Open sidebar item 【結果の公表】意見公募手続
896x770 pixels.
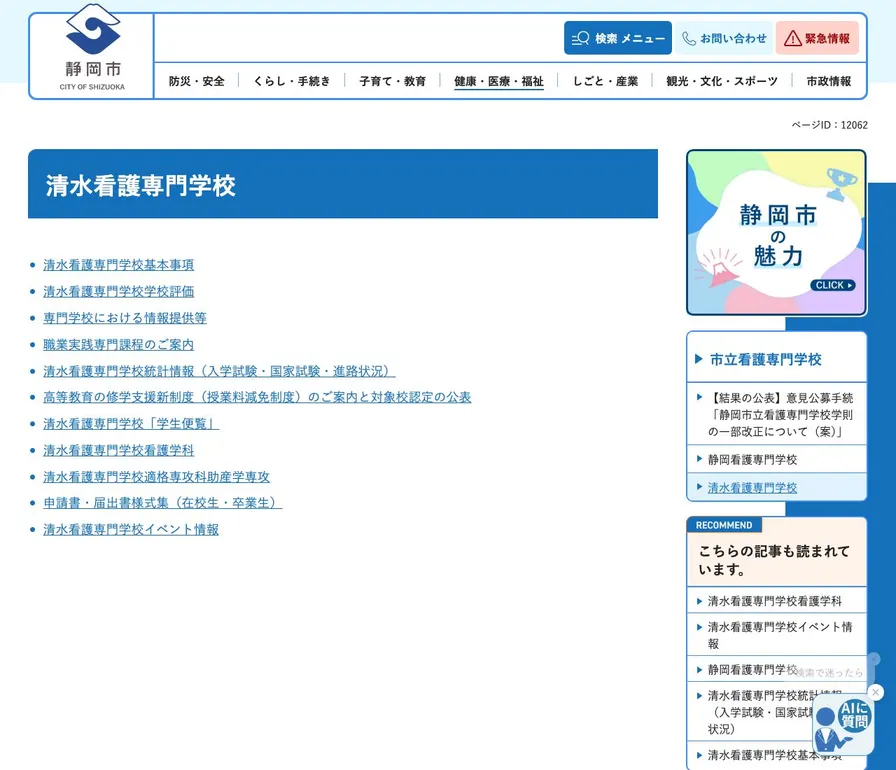pos(777,414)
